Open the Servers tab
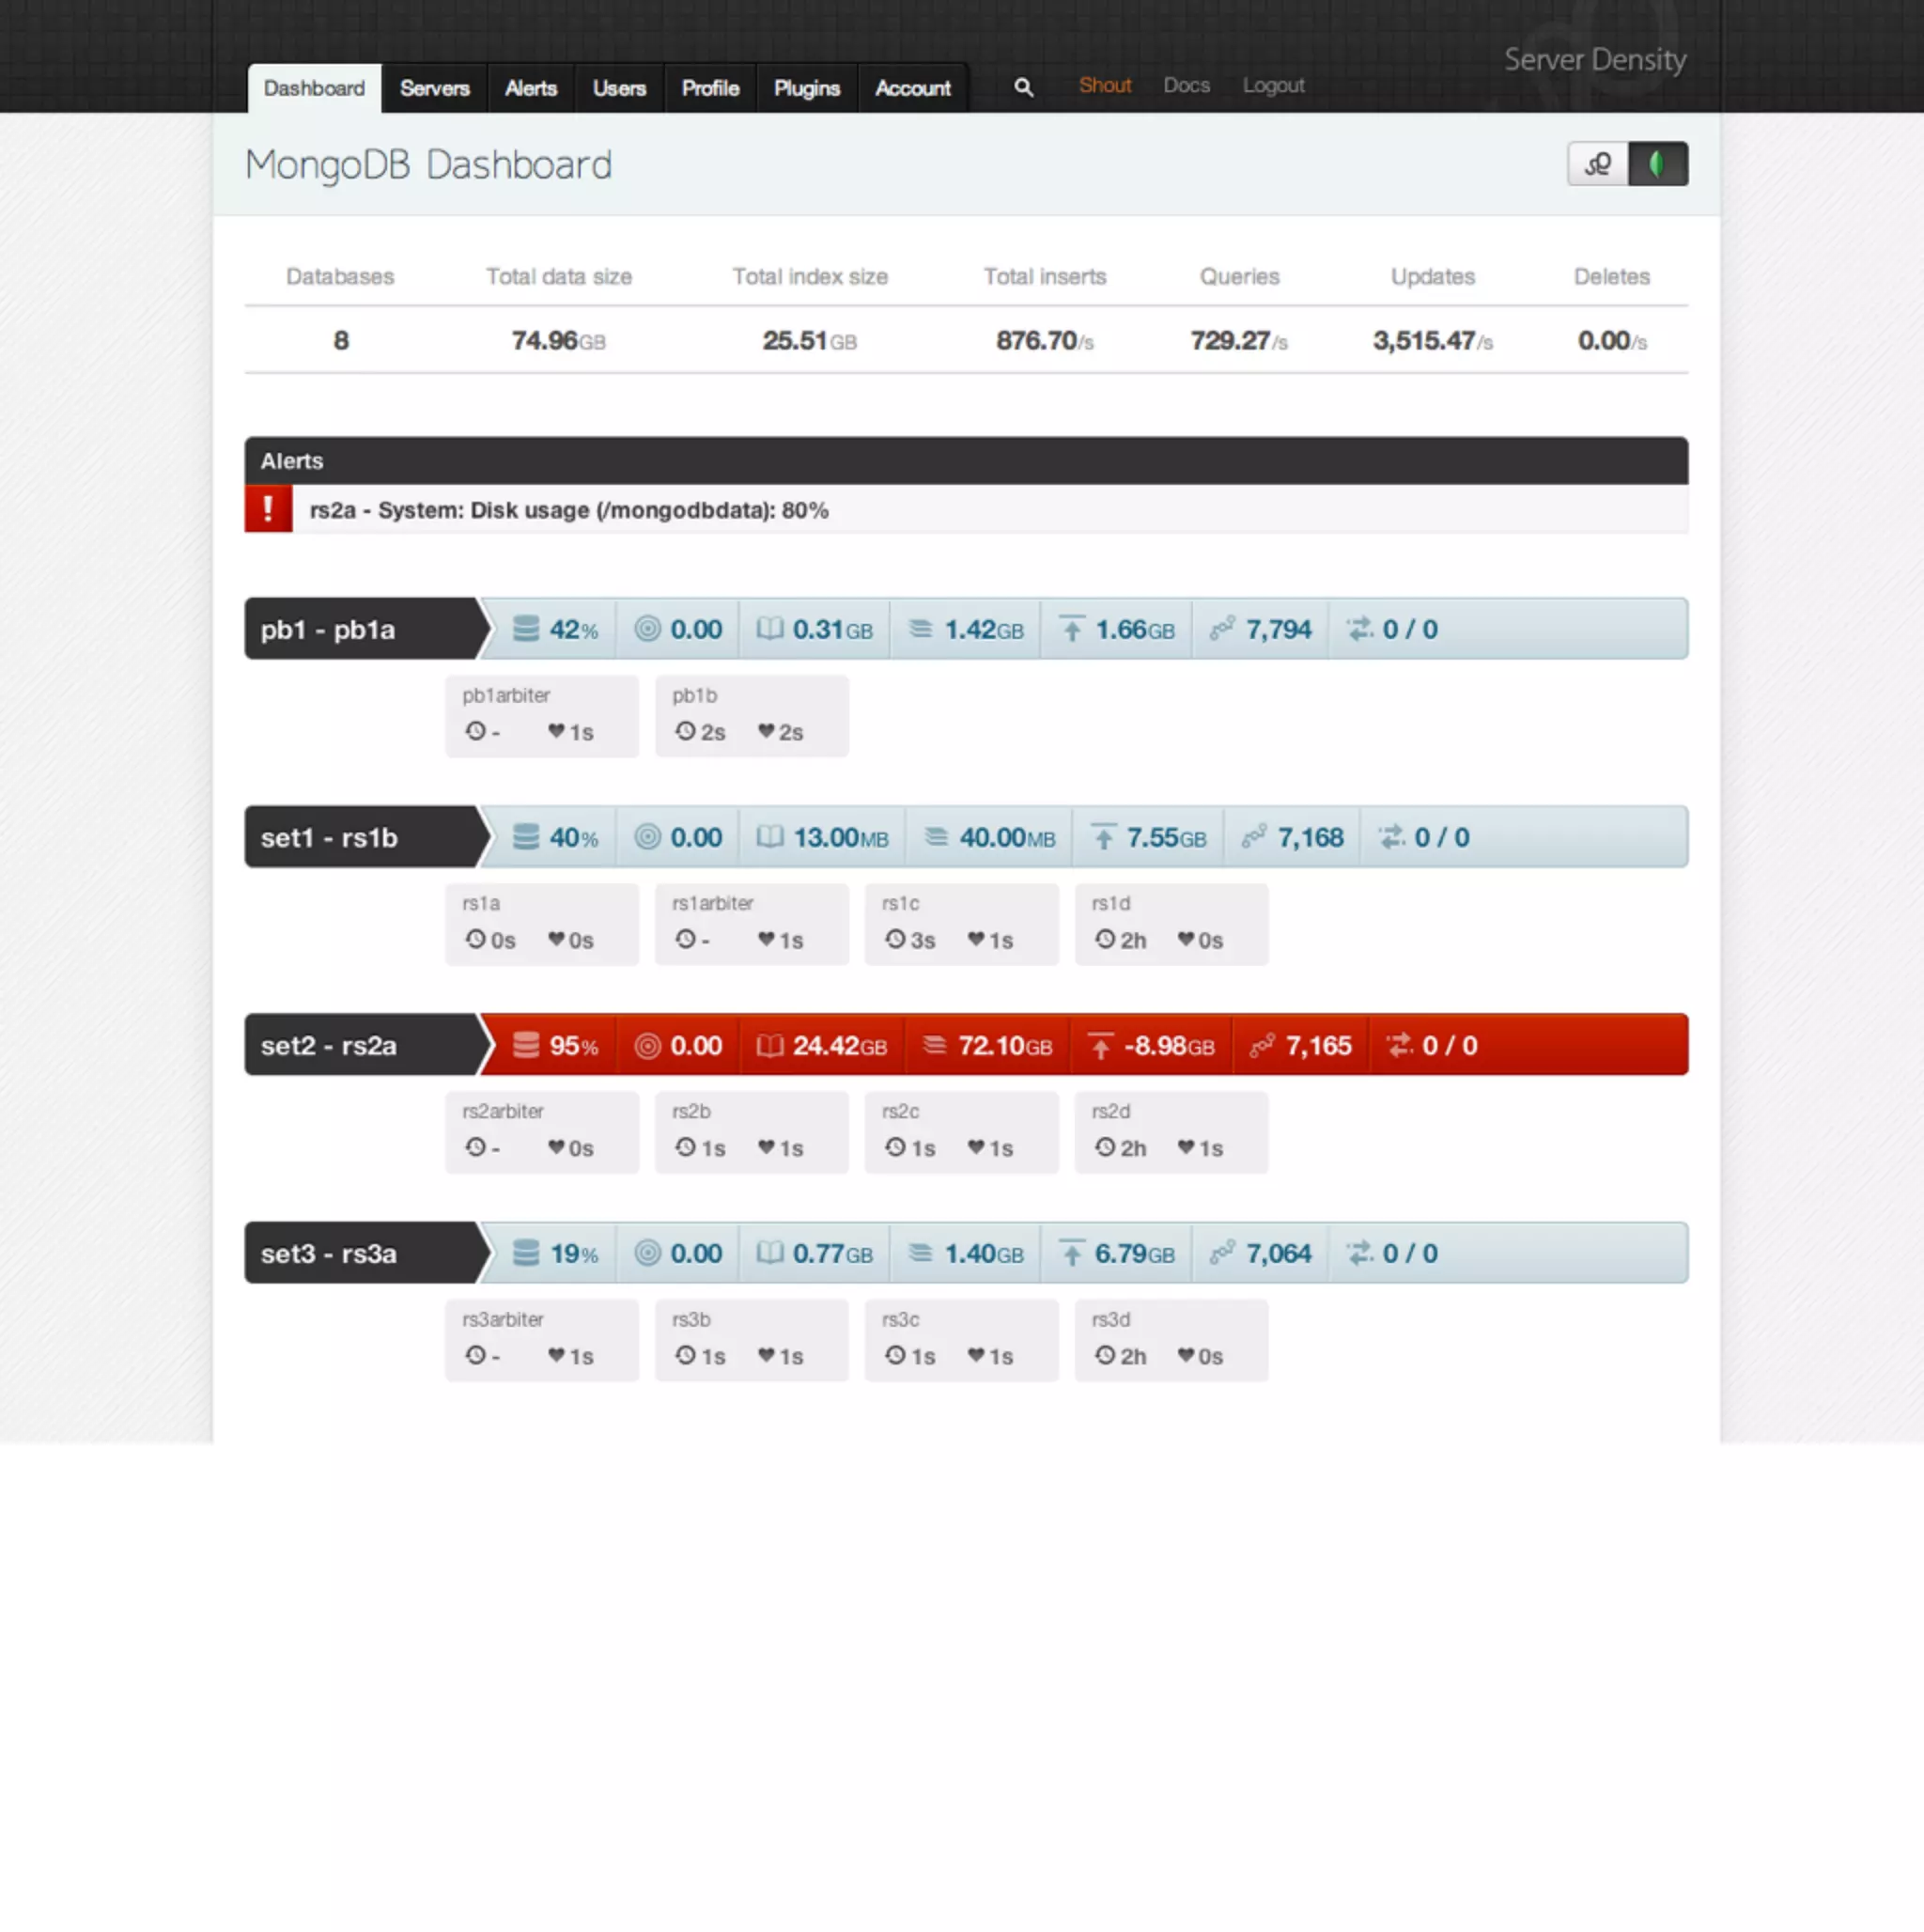This screenshot has width=1924, height=1932. click(434, 89)
